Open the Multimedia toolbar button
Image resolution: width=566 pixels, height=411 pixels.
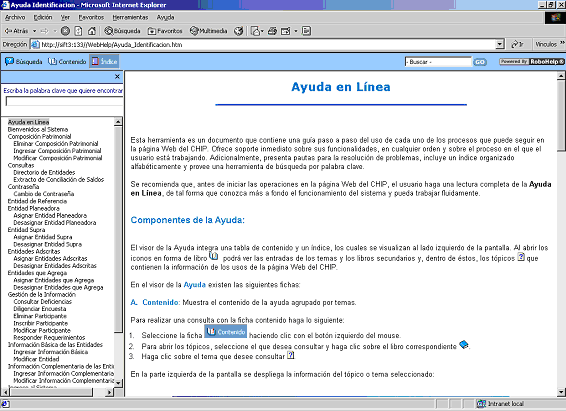(209, 31)
